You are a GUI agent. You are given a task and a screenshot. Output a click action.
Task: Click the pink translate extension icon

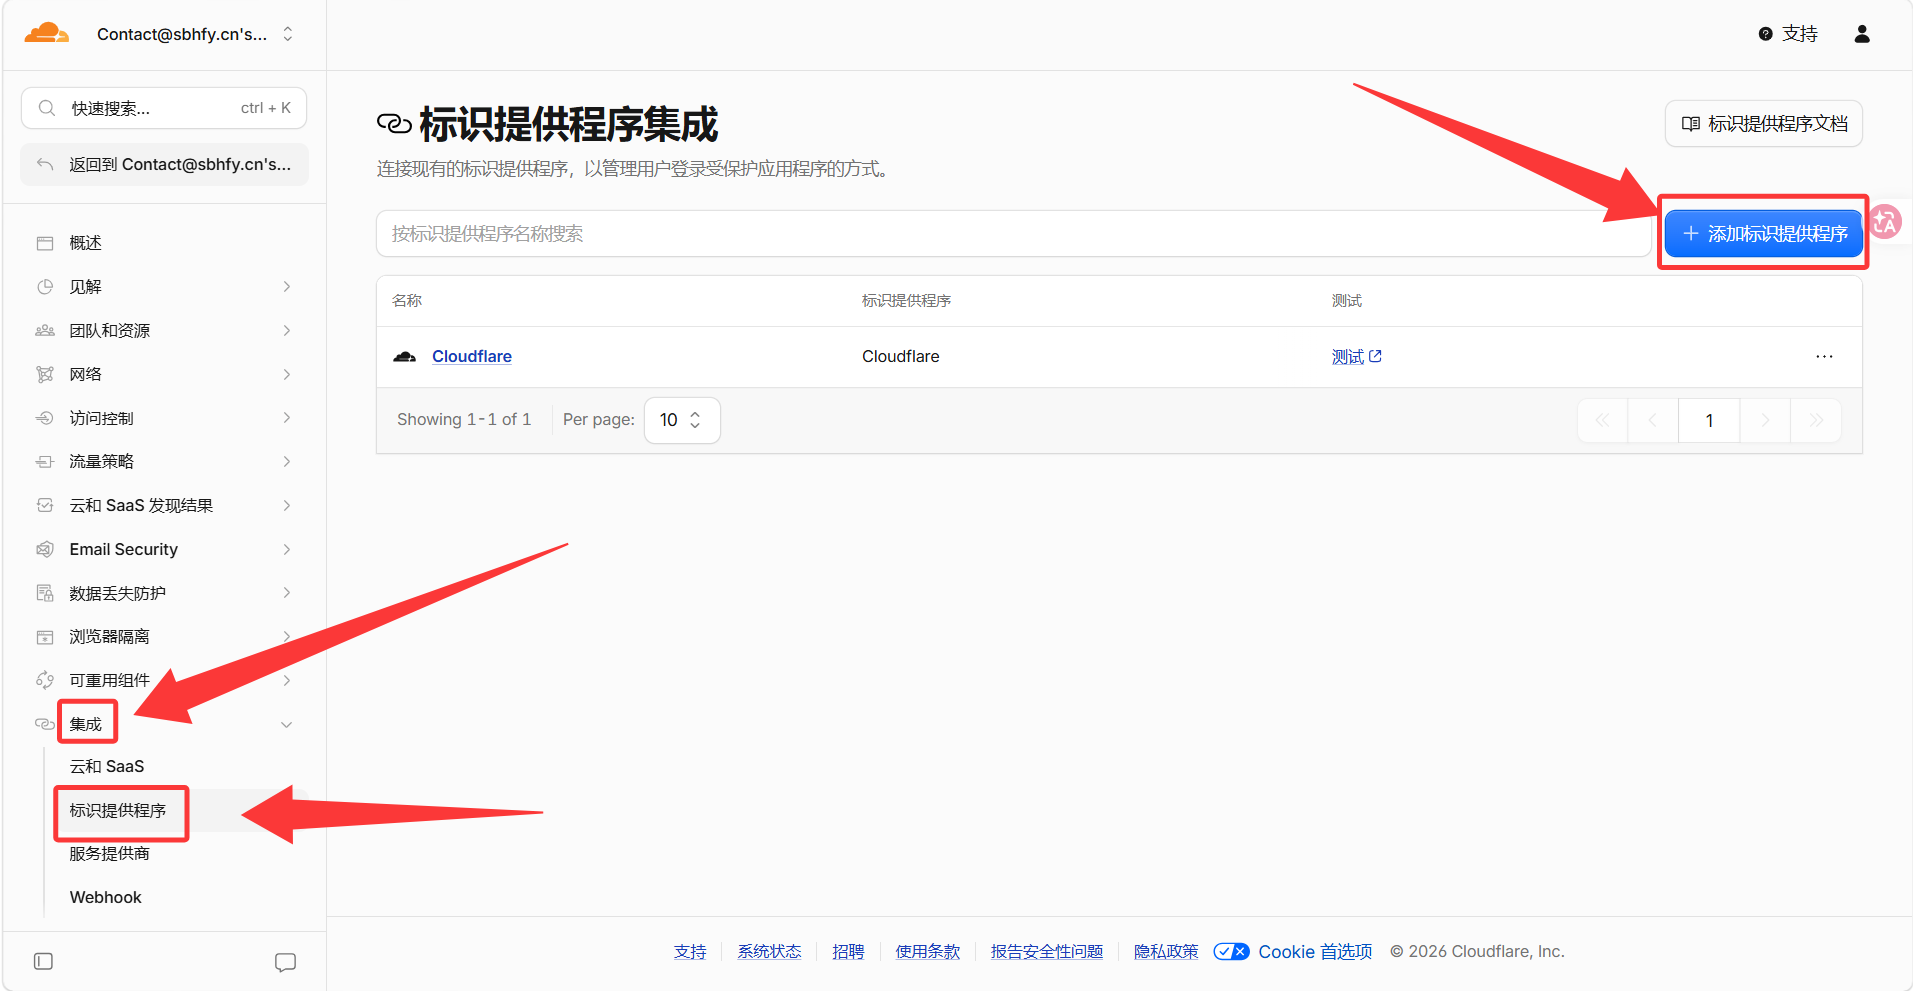click(1885, 221)
